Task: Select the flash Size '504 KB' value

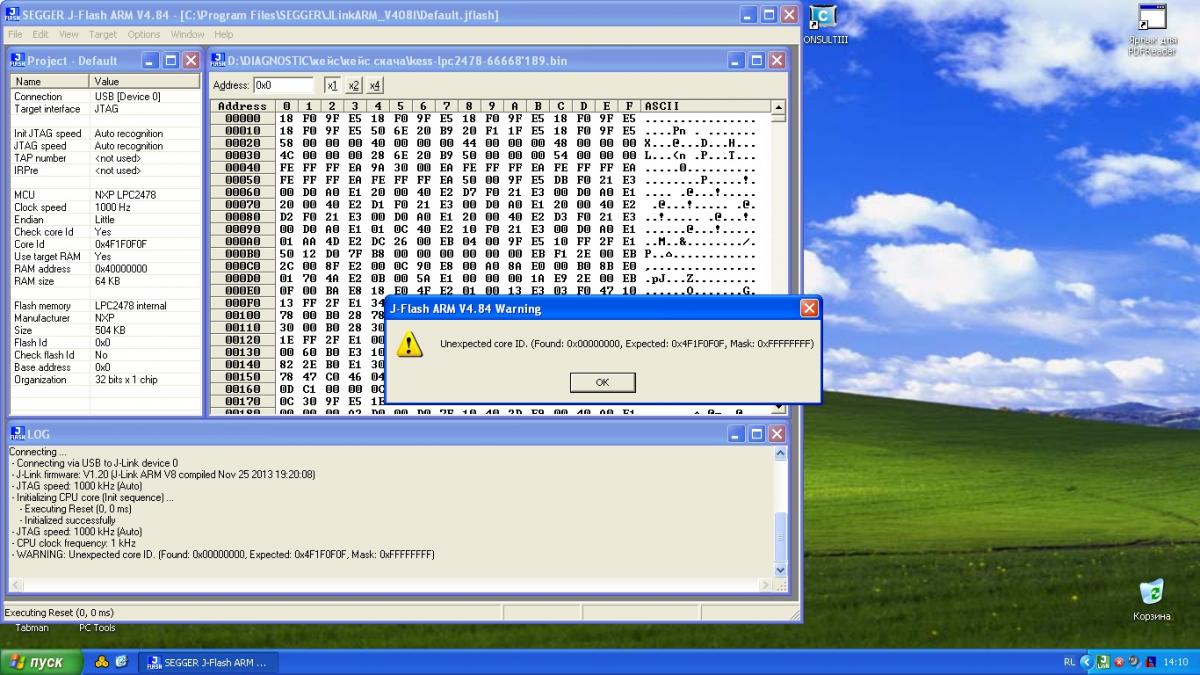Action: pos(110,330)
